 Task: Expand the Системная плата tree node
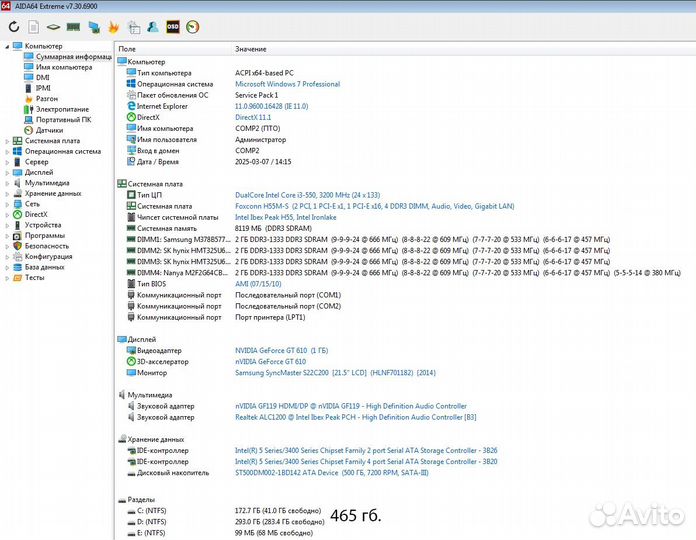click(7, 141)
